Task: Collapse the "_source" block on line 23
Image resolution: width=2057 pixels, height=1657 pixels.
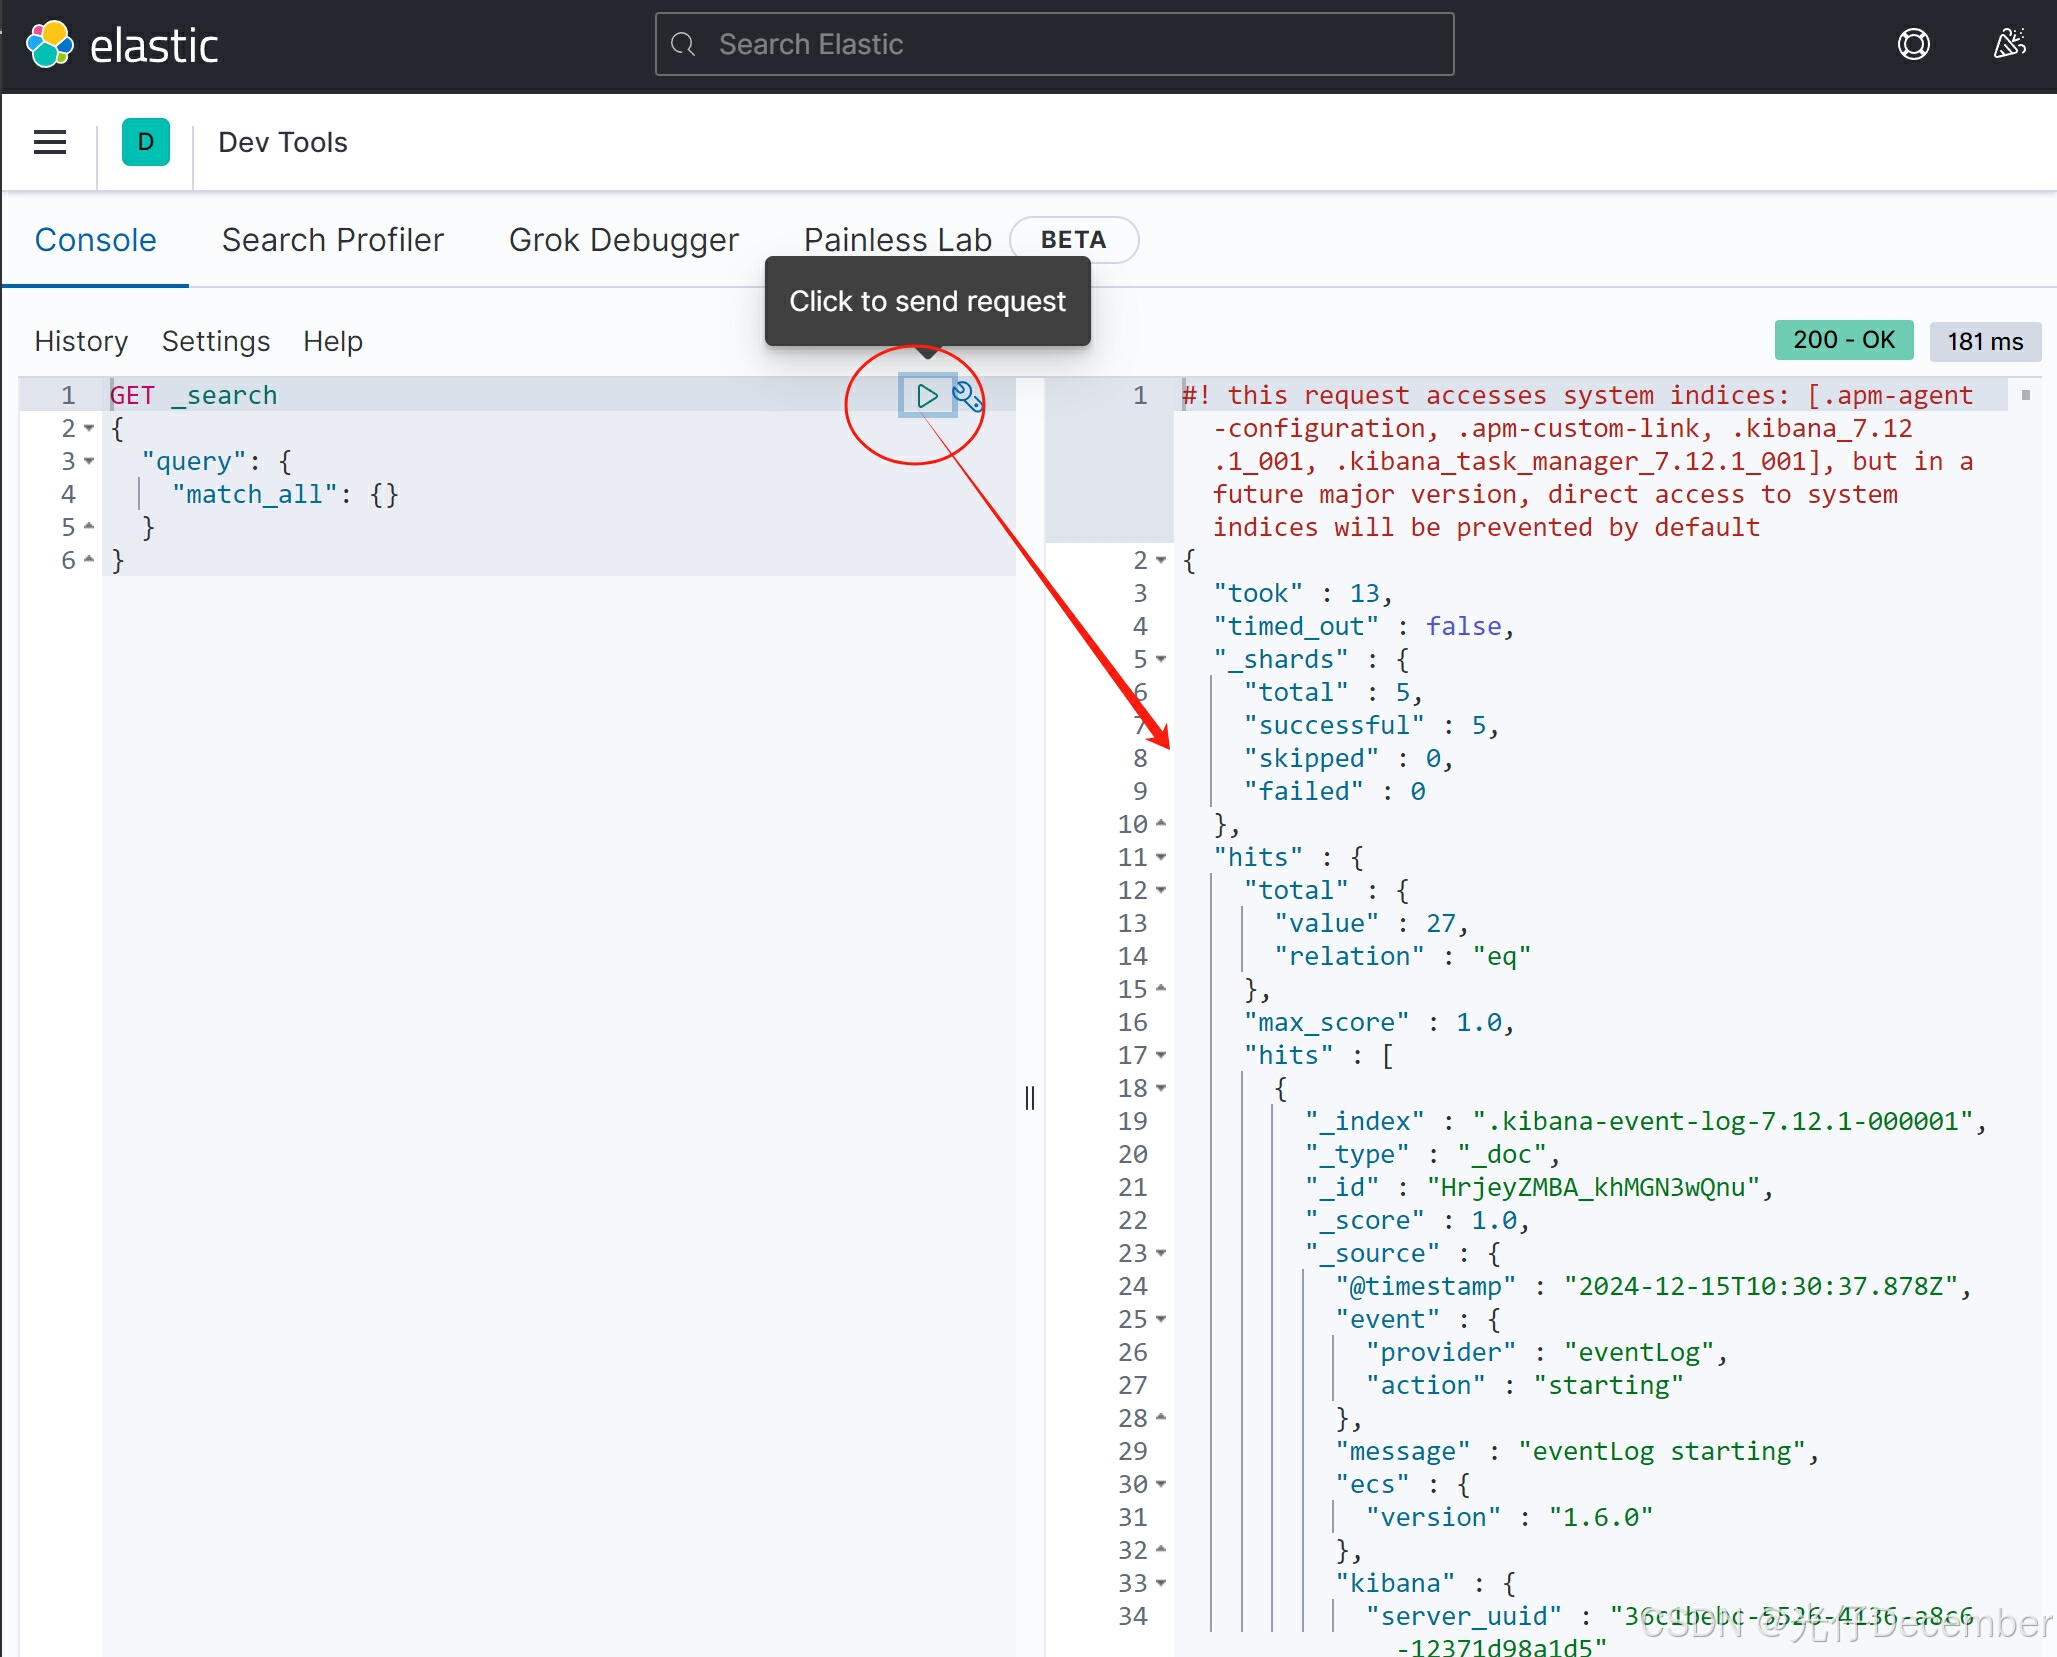Action: (1161, 1253)
